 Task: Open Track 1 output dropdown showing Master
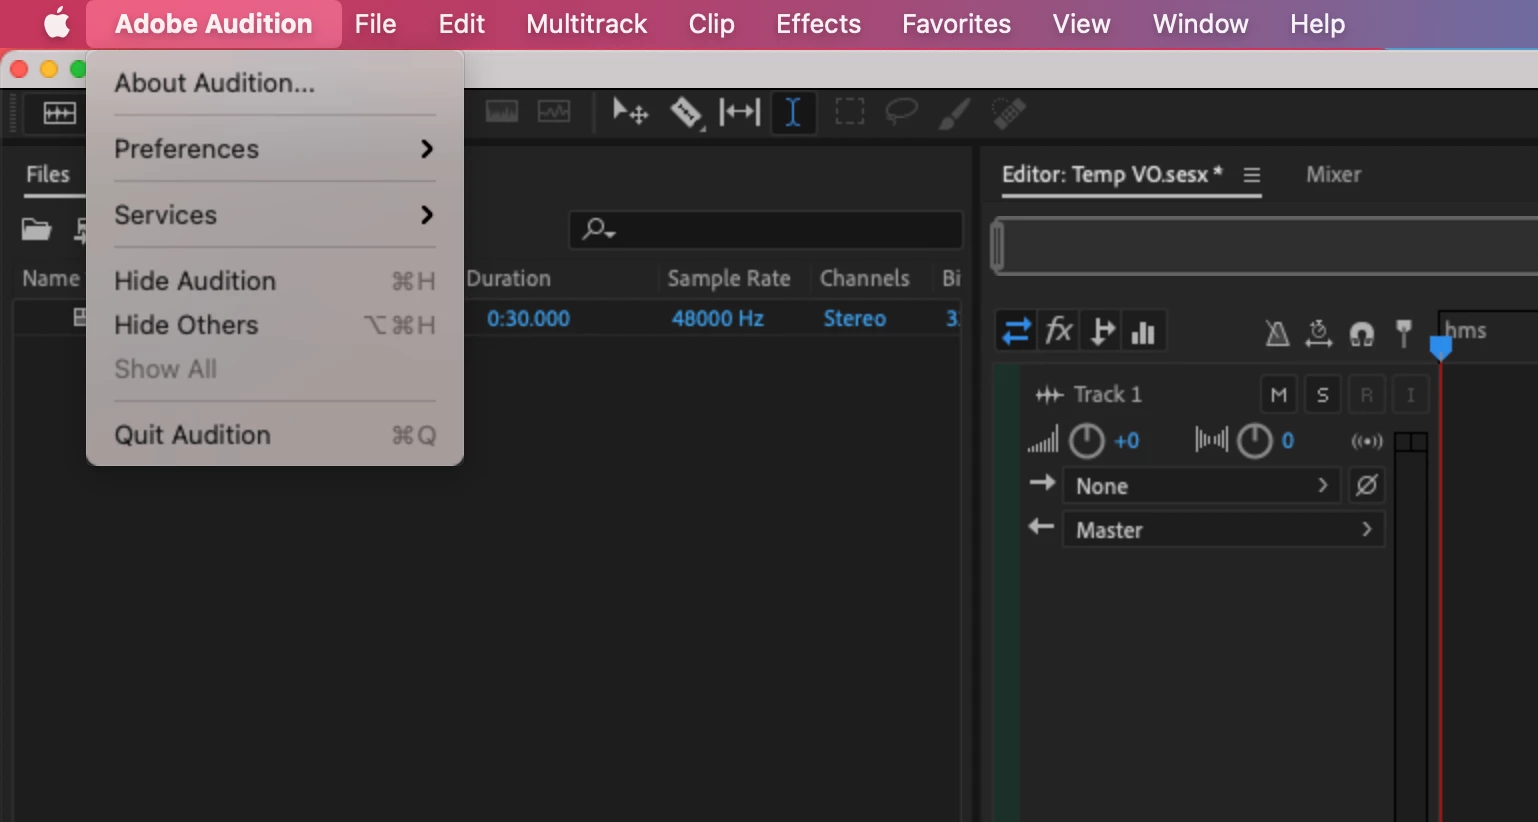tap(1223, 530)
